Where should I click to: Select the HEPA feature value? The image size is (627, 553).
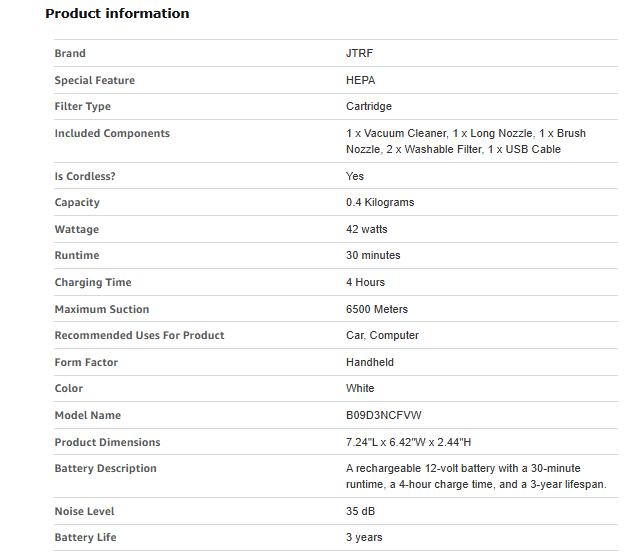click(x=361, y=80)
